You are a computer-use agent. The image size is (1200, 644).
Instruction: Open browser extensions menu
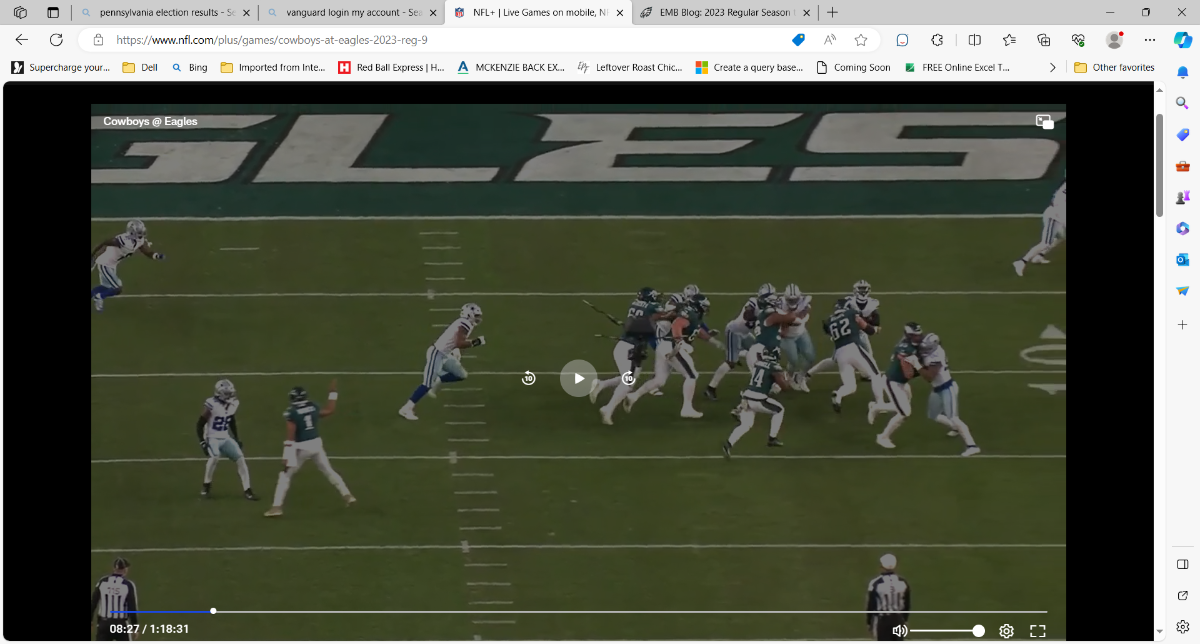click(937, 40)
